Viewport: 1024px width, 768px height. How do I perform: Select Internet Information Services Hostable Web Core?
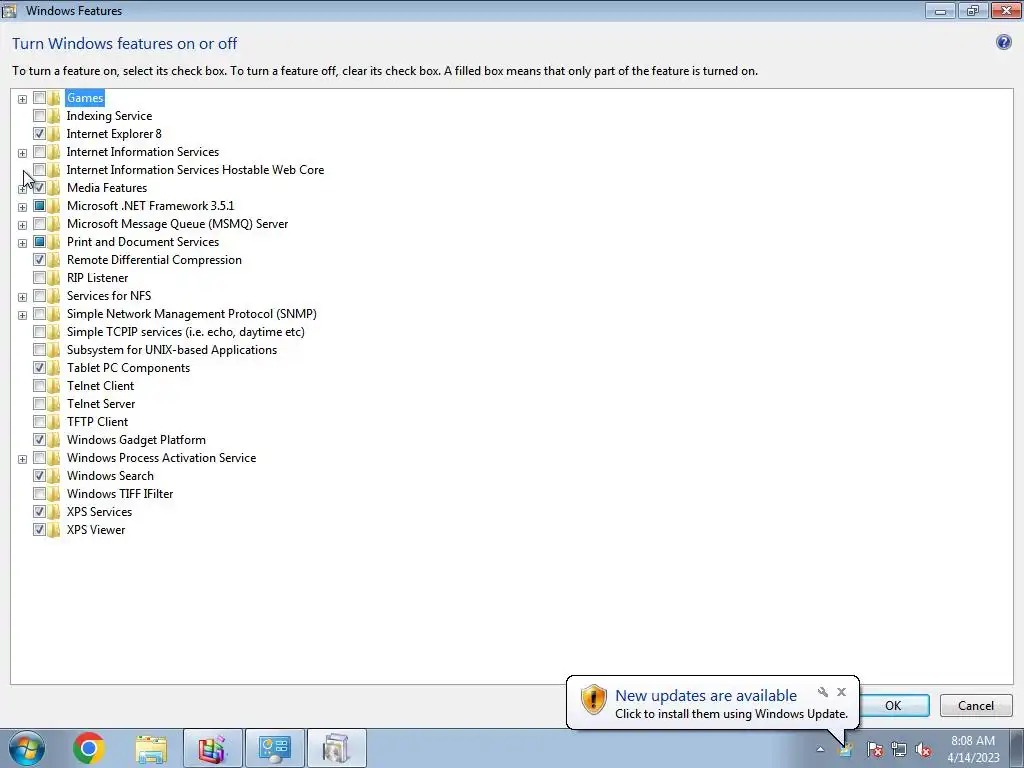click(x=195, y=170)
